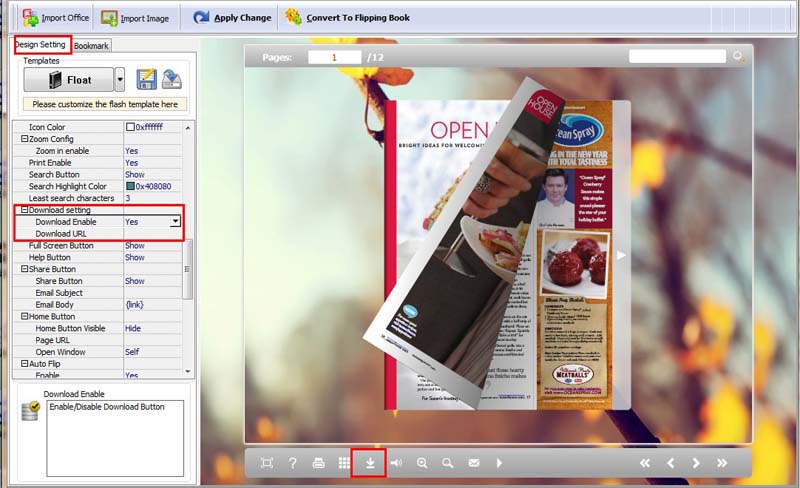Click the white next-page arrow beside the book

point(621,255)
